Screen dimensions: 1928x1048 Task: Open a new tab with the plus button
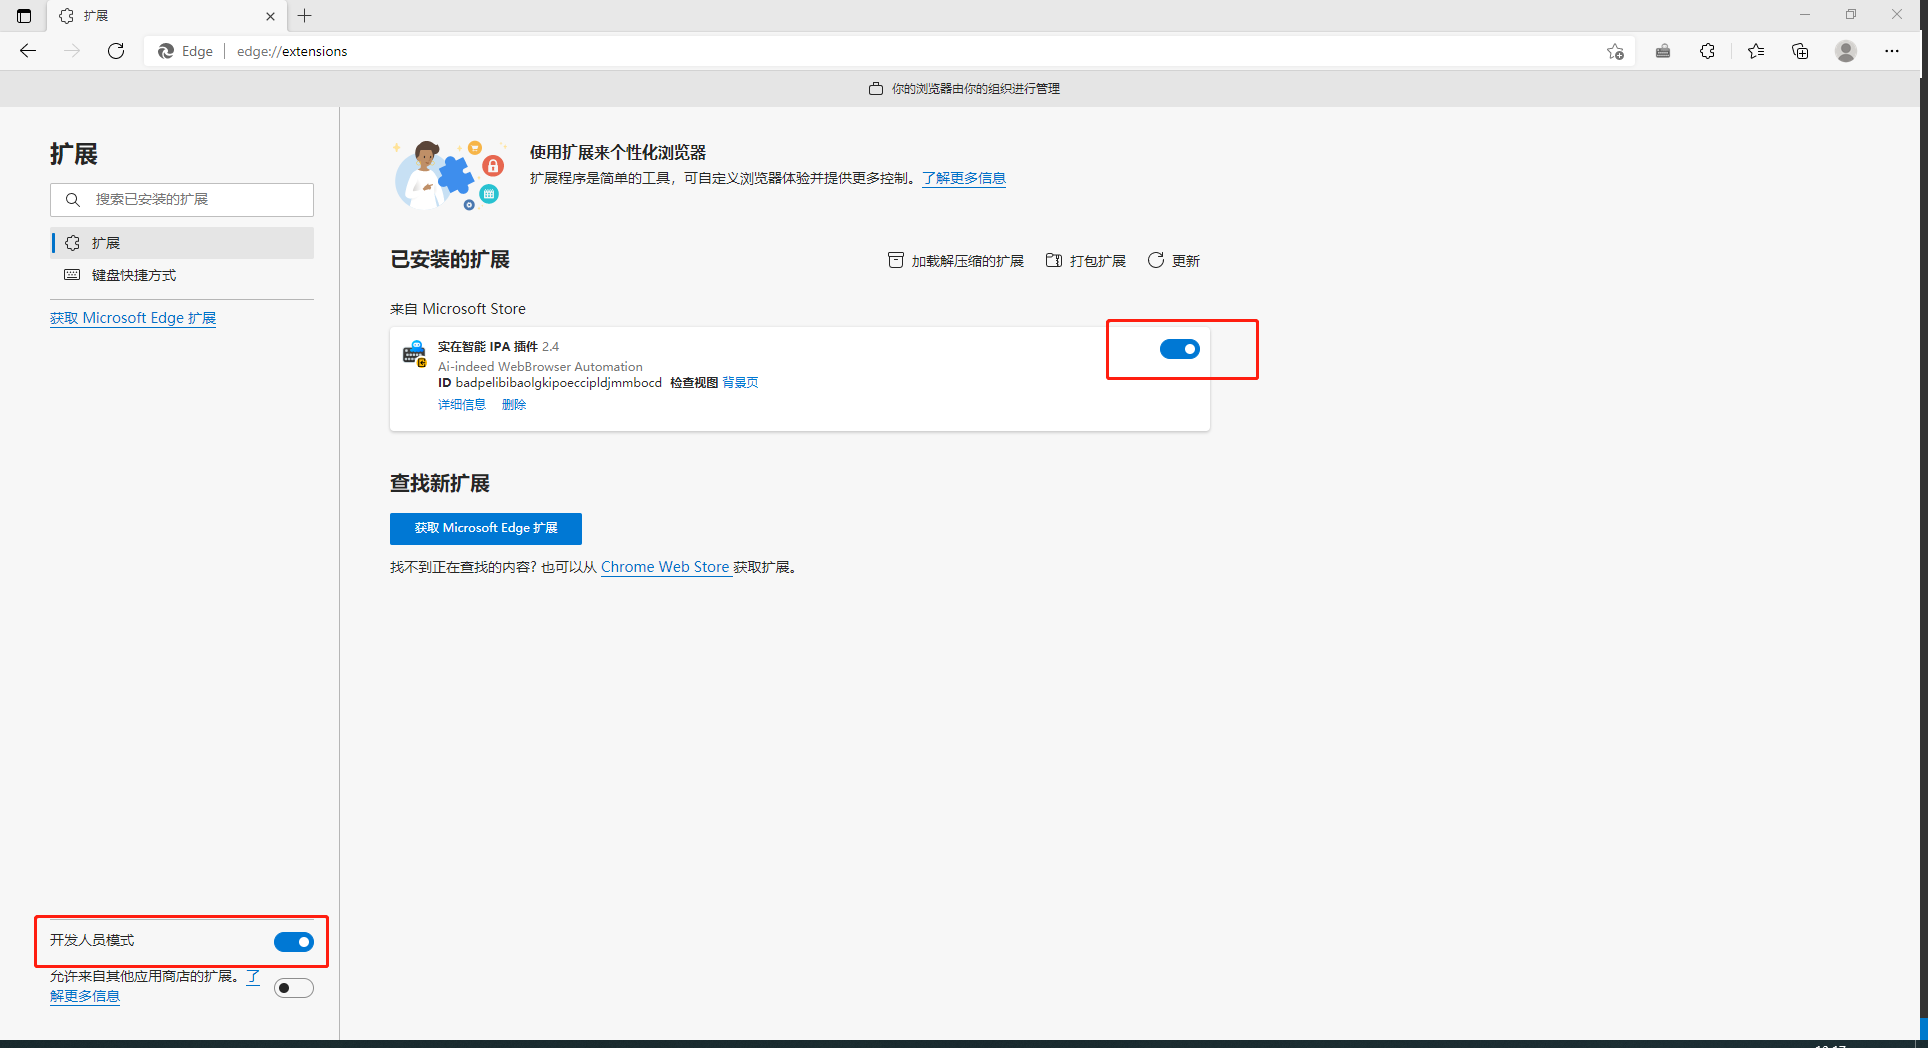[x=305, y=16]
